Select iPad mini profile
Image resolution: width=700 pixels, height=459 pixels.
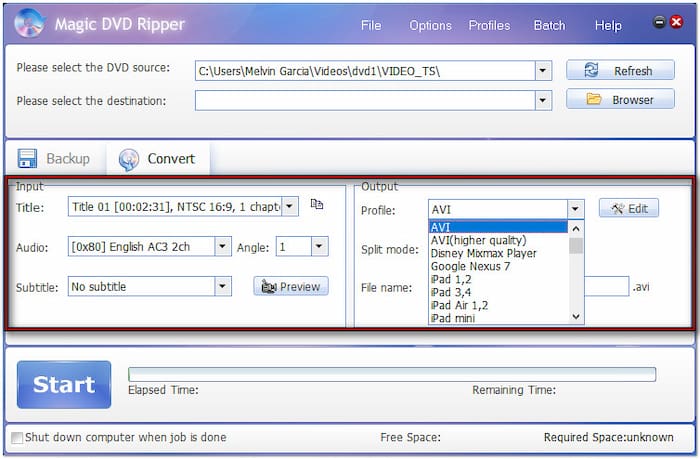point(498,318)
